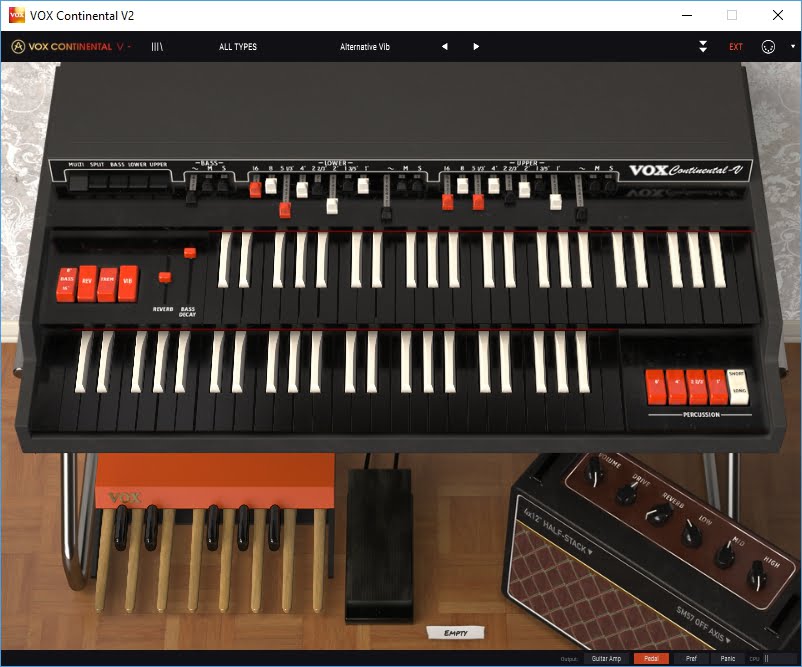
Task: Click the Lower 16' red drawbar
Action: (x=255, y=189)
